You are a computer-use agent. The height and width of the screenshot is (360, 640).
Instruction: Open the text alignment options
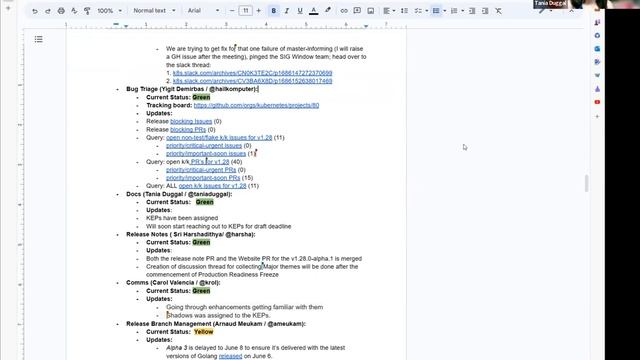388,11
